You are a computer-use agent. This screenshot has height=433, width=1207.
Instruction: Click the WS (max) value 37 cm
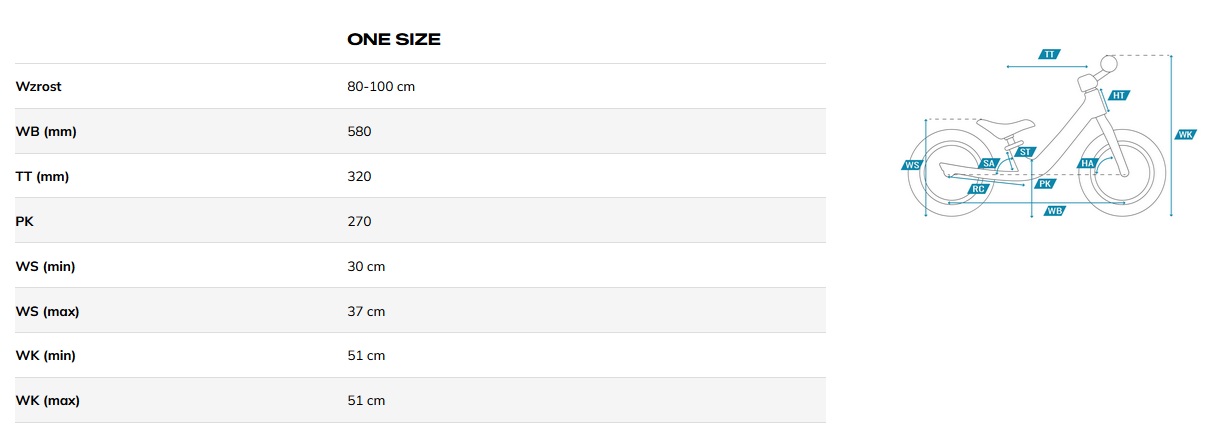pos(366,311)
